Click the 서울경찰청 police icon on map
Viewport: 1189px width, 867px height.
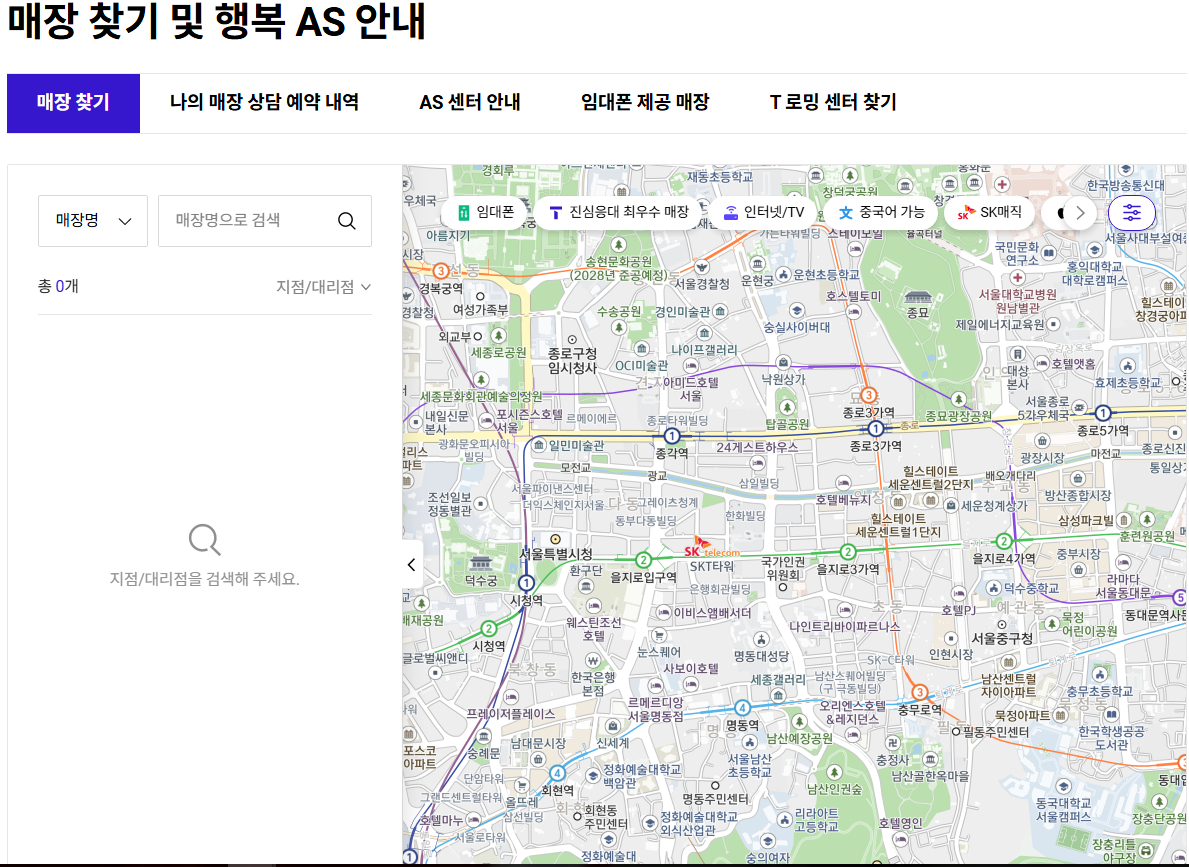tap(702, 267)
